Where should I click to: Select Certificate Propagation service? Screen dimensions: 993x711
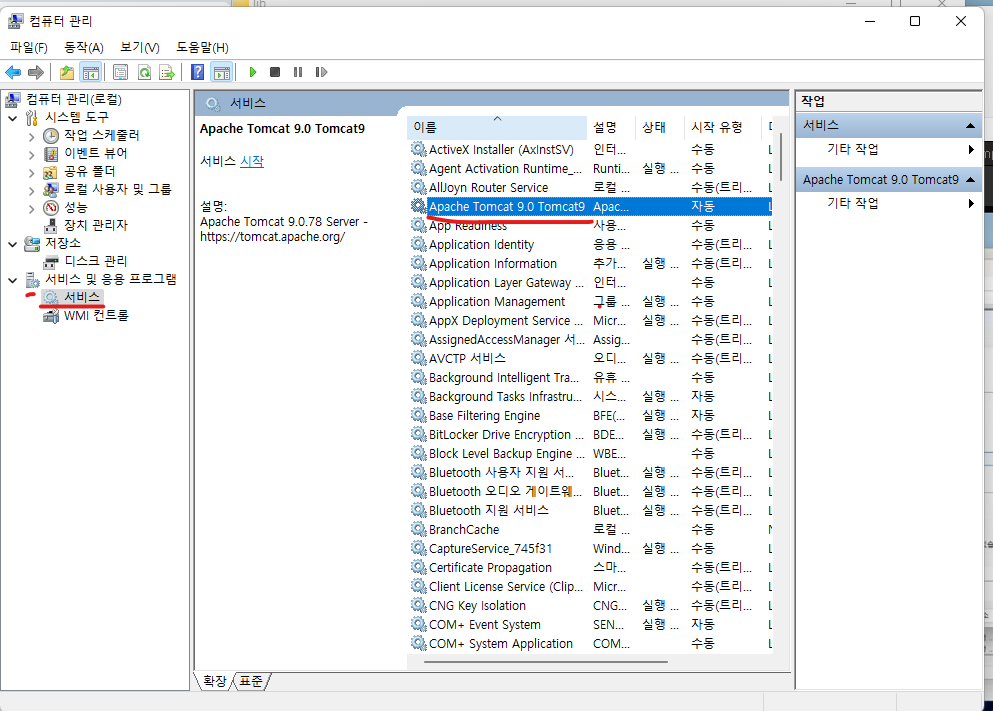(590, 567)
